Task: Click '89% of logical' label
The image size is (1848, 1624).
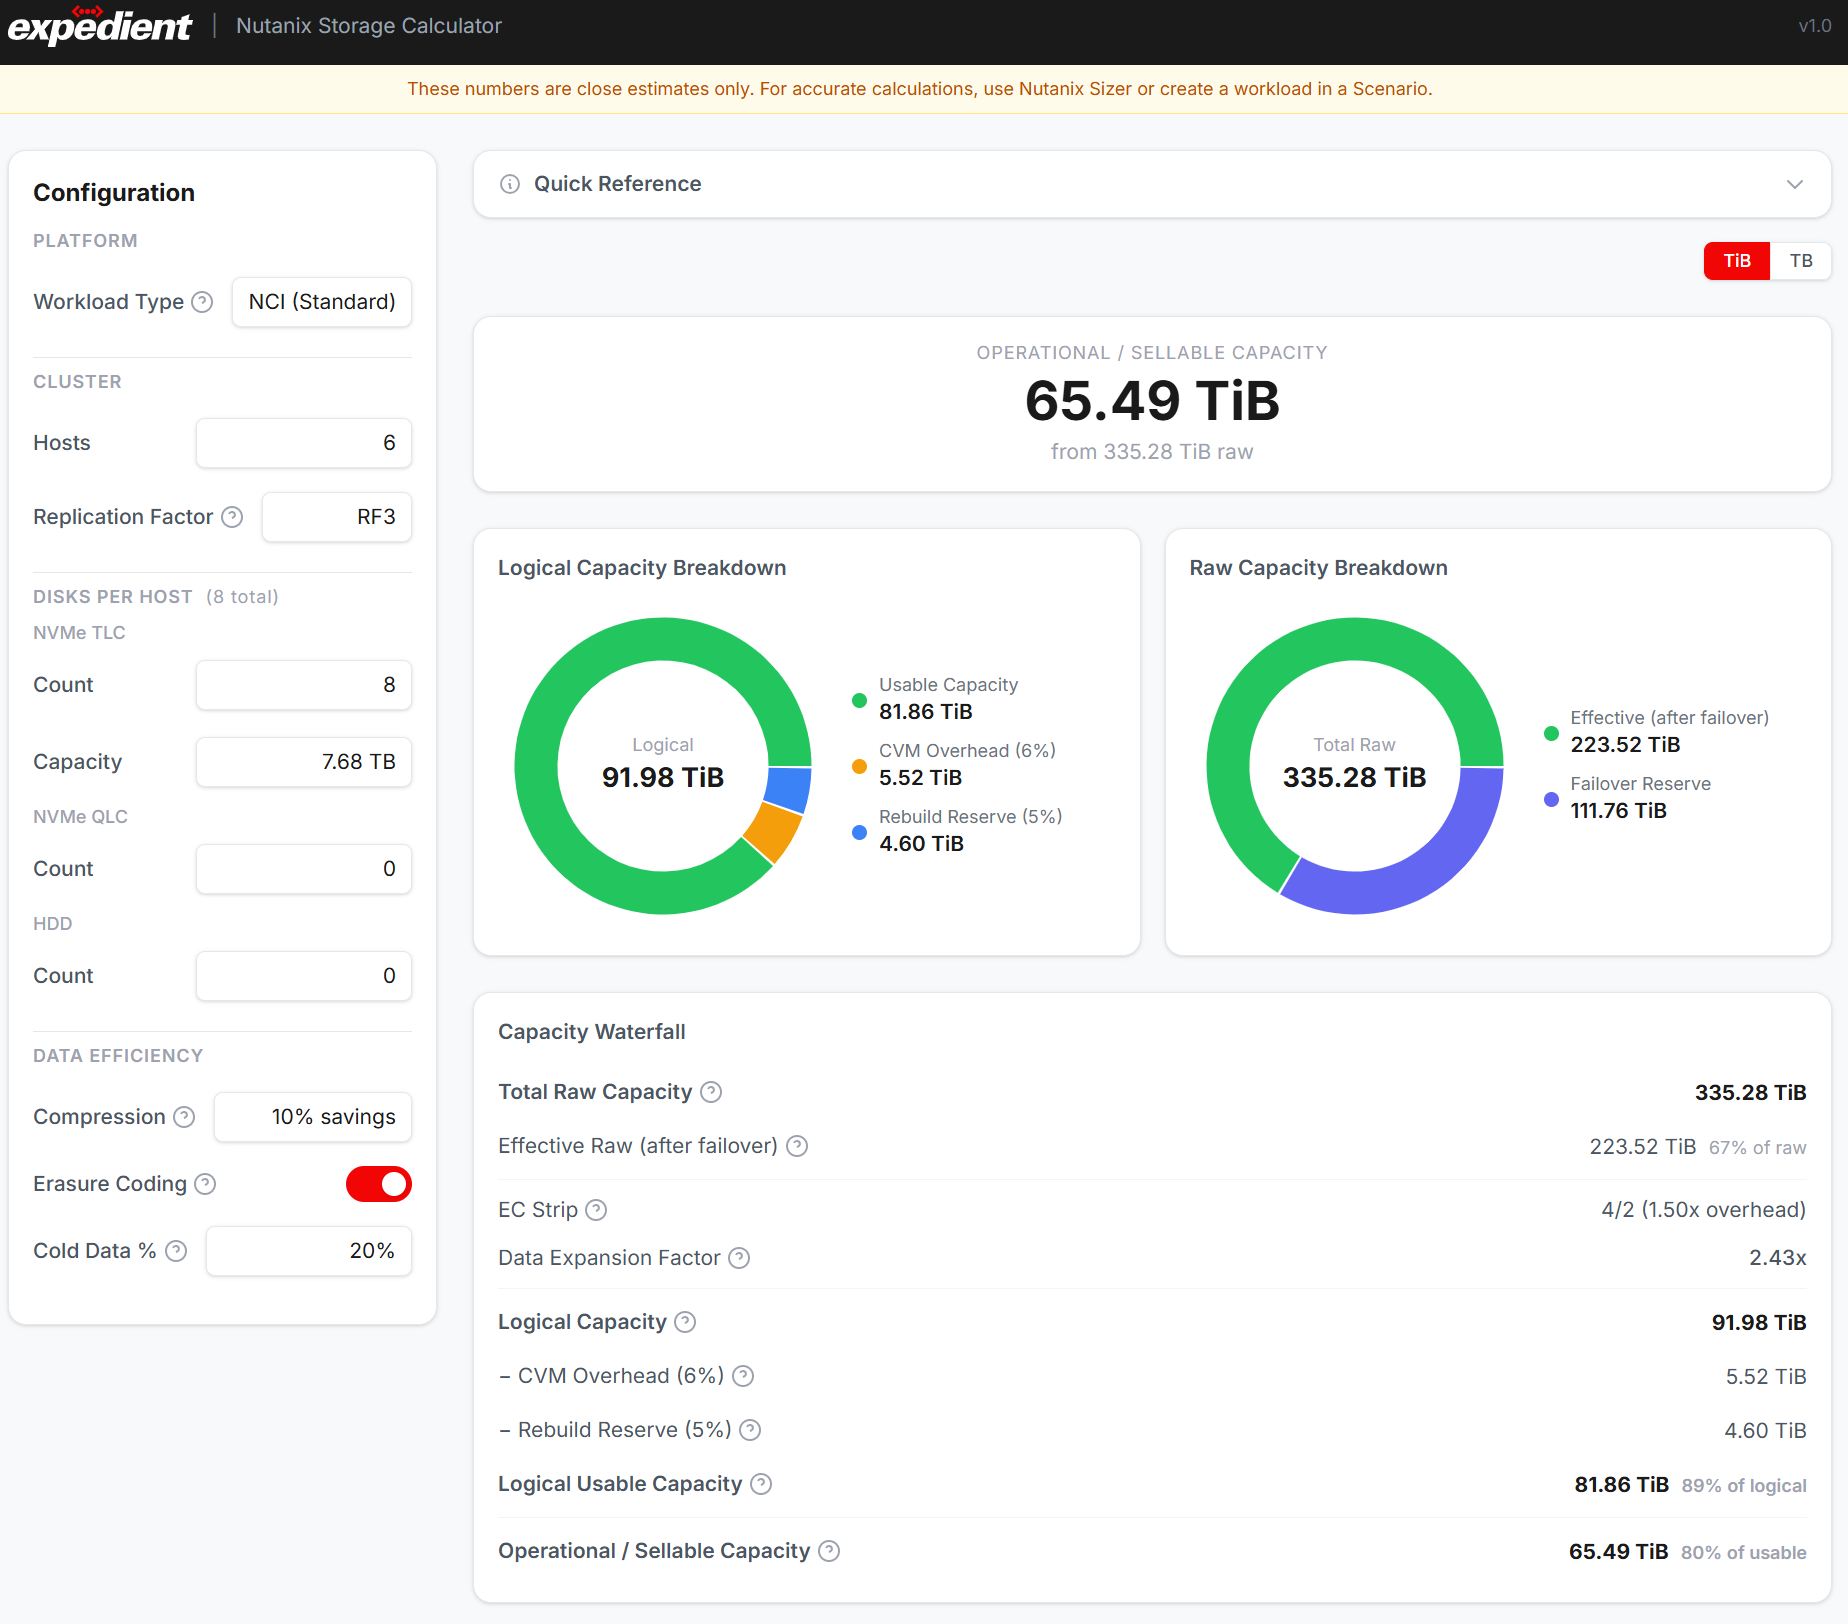Action: 1743,1486
